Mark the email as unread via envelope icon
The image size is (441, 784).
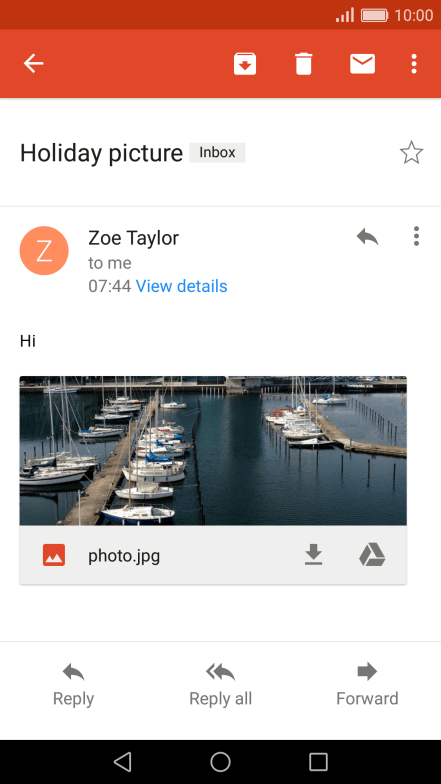[x=362, y=64]
